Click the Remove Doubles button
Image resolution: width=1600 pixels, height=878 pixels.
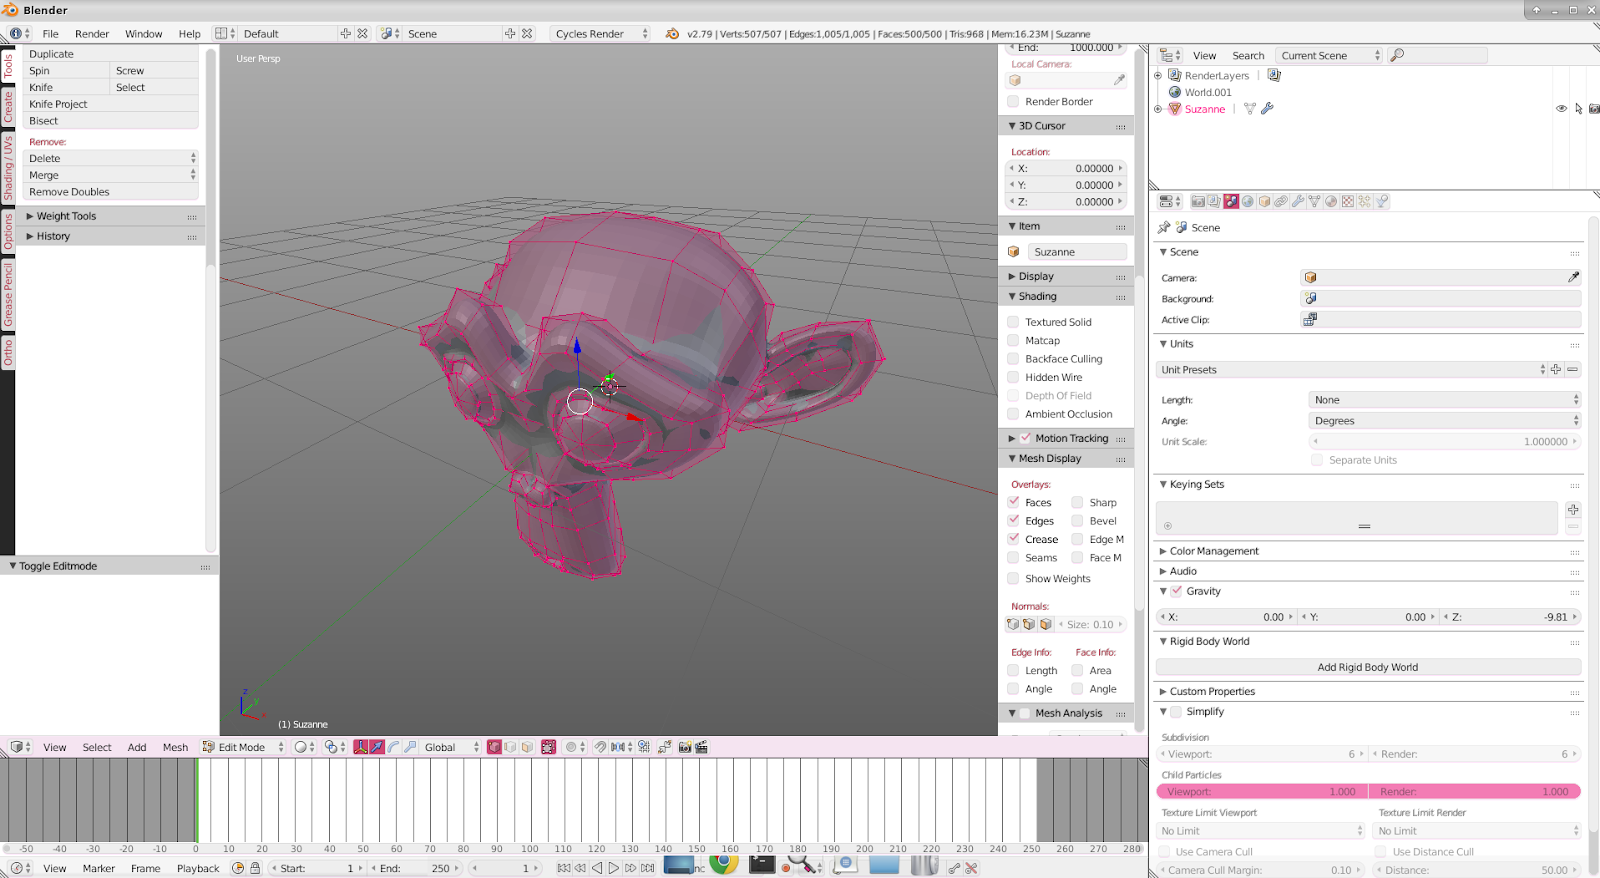112,192
